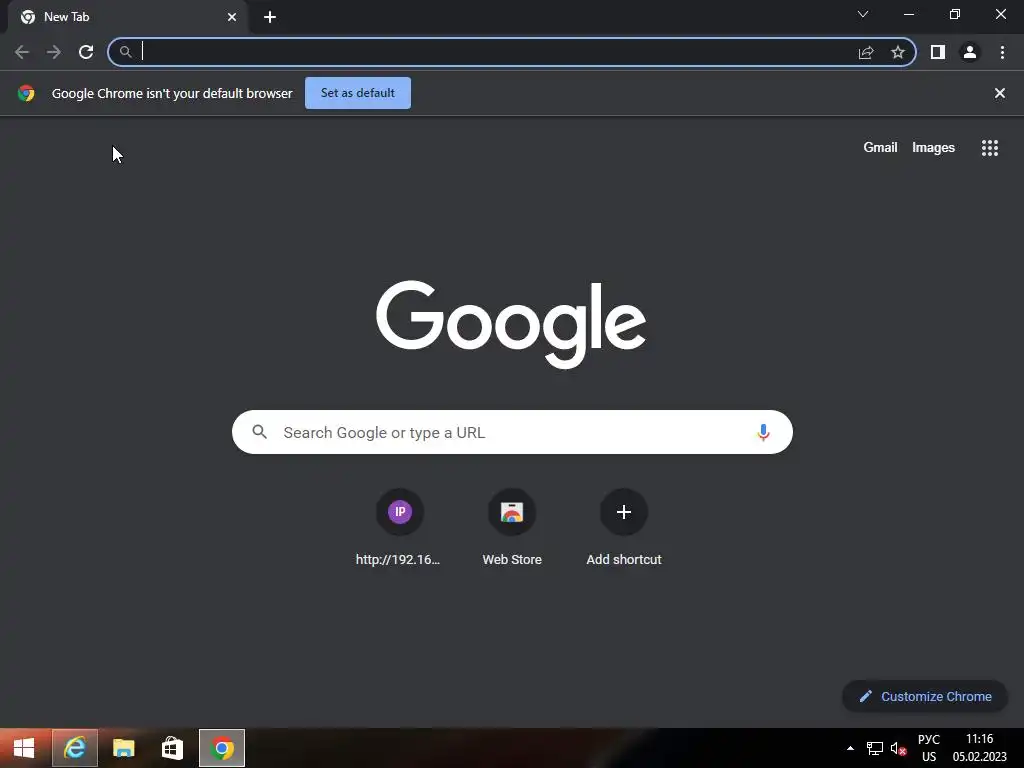Image resolution: width=1024 pixels, height=768 pixels.
Task: Open Chrome's three-dot menu
Action: pos(1002,52)
